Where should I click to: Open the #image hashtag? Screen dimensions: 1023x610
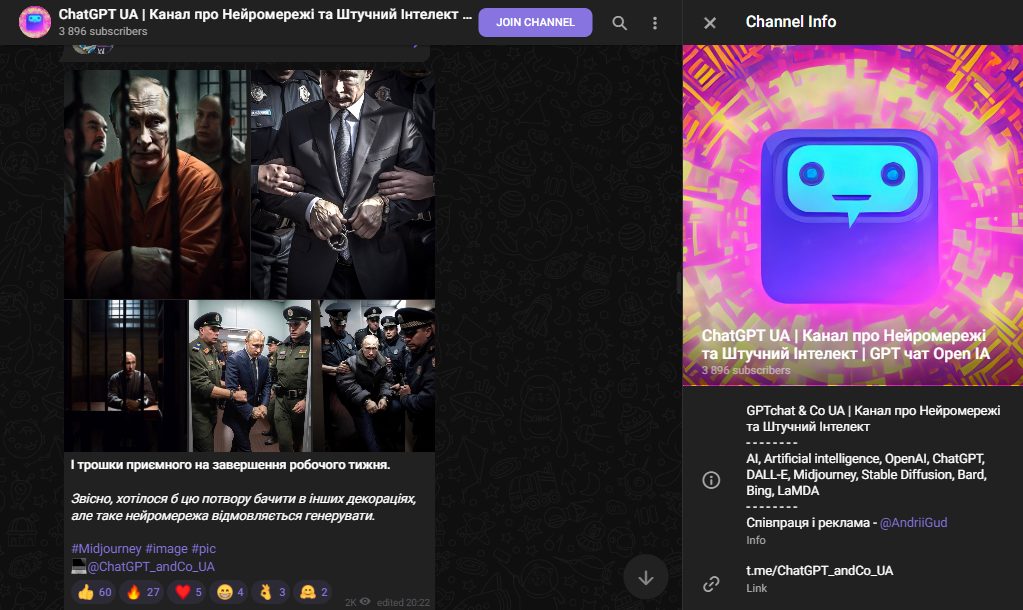(166, 549)
